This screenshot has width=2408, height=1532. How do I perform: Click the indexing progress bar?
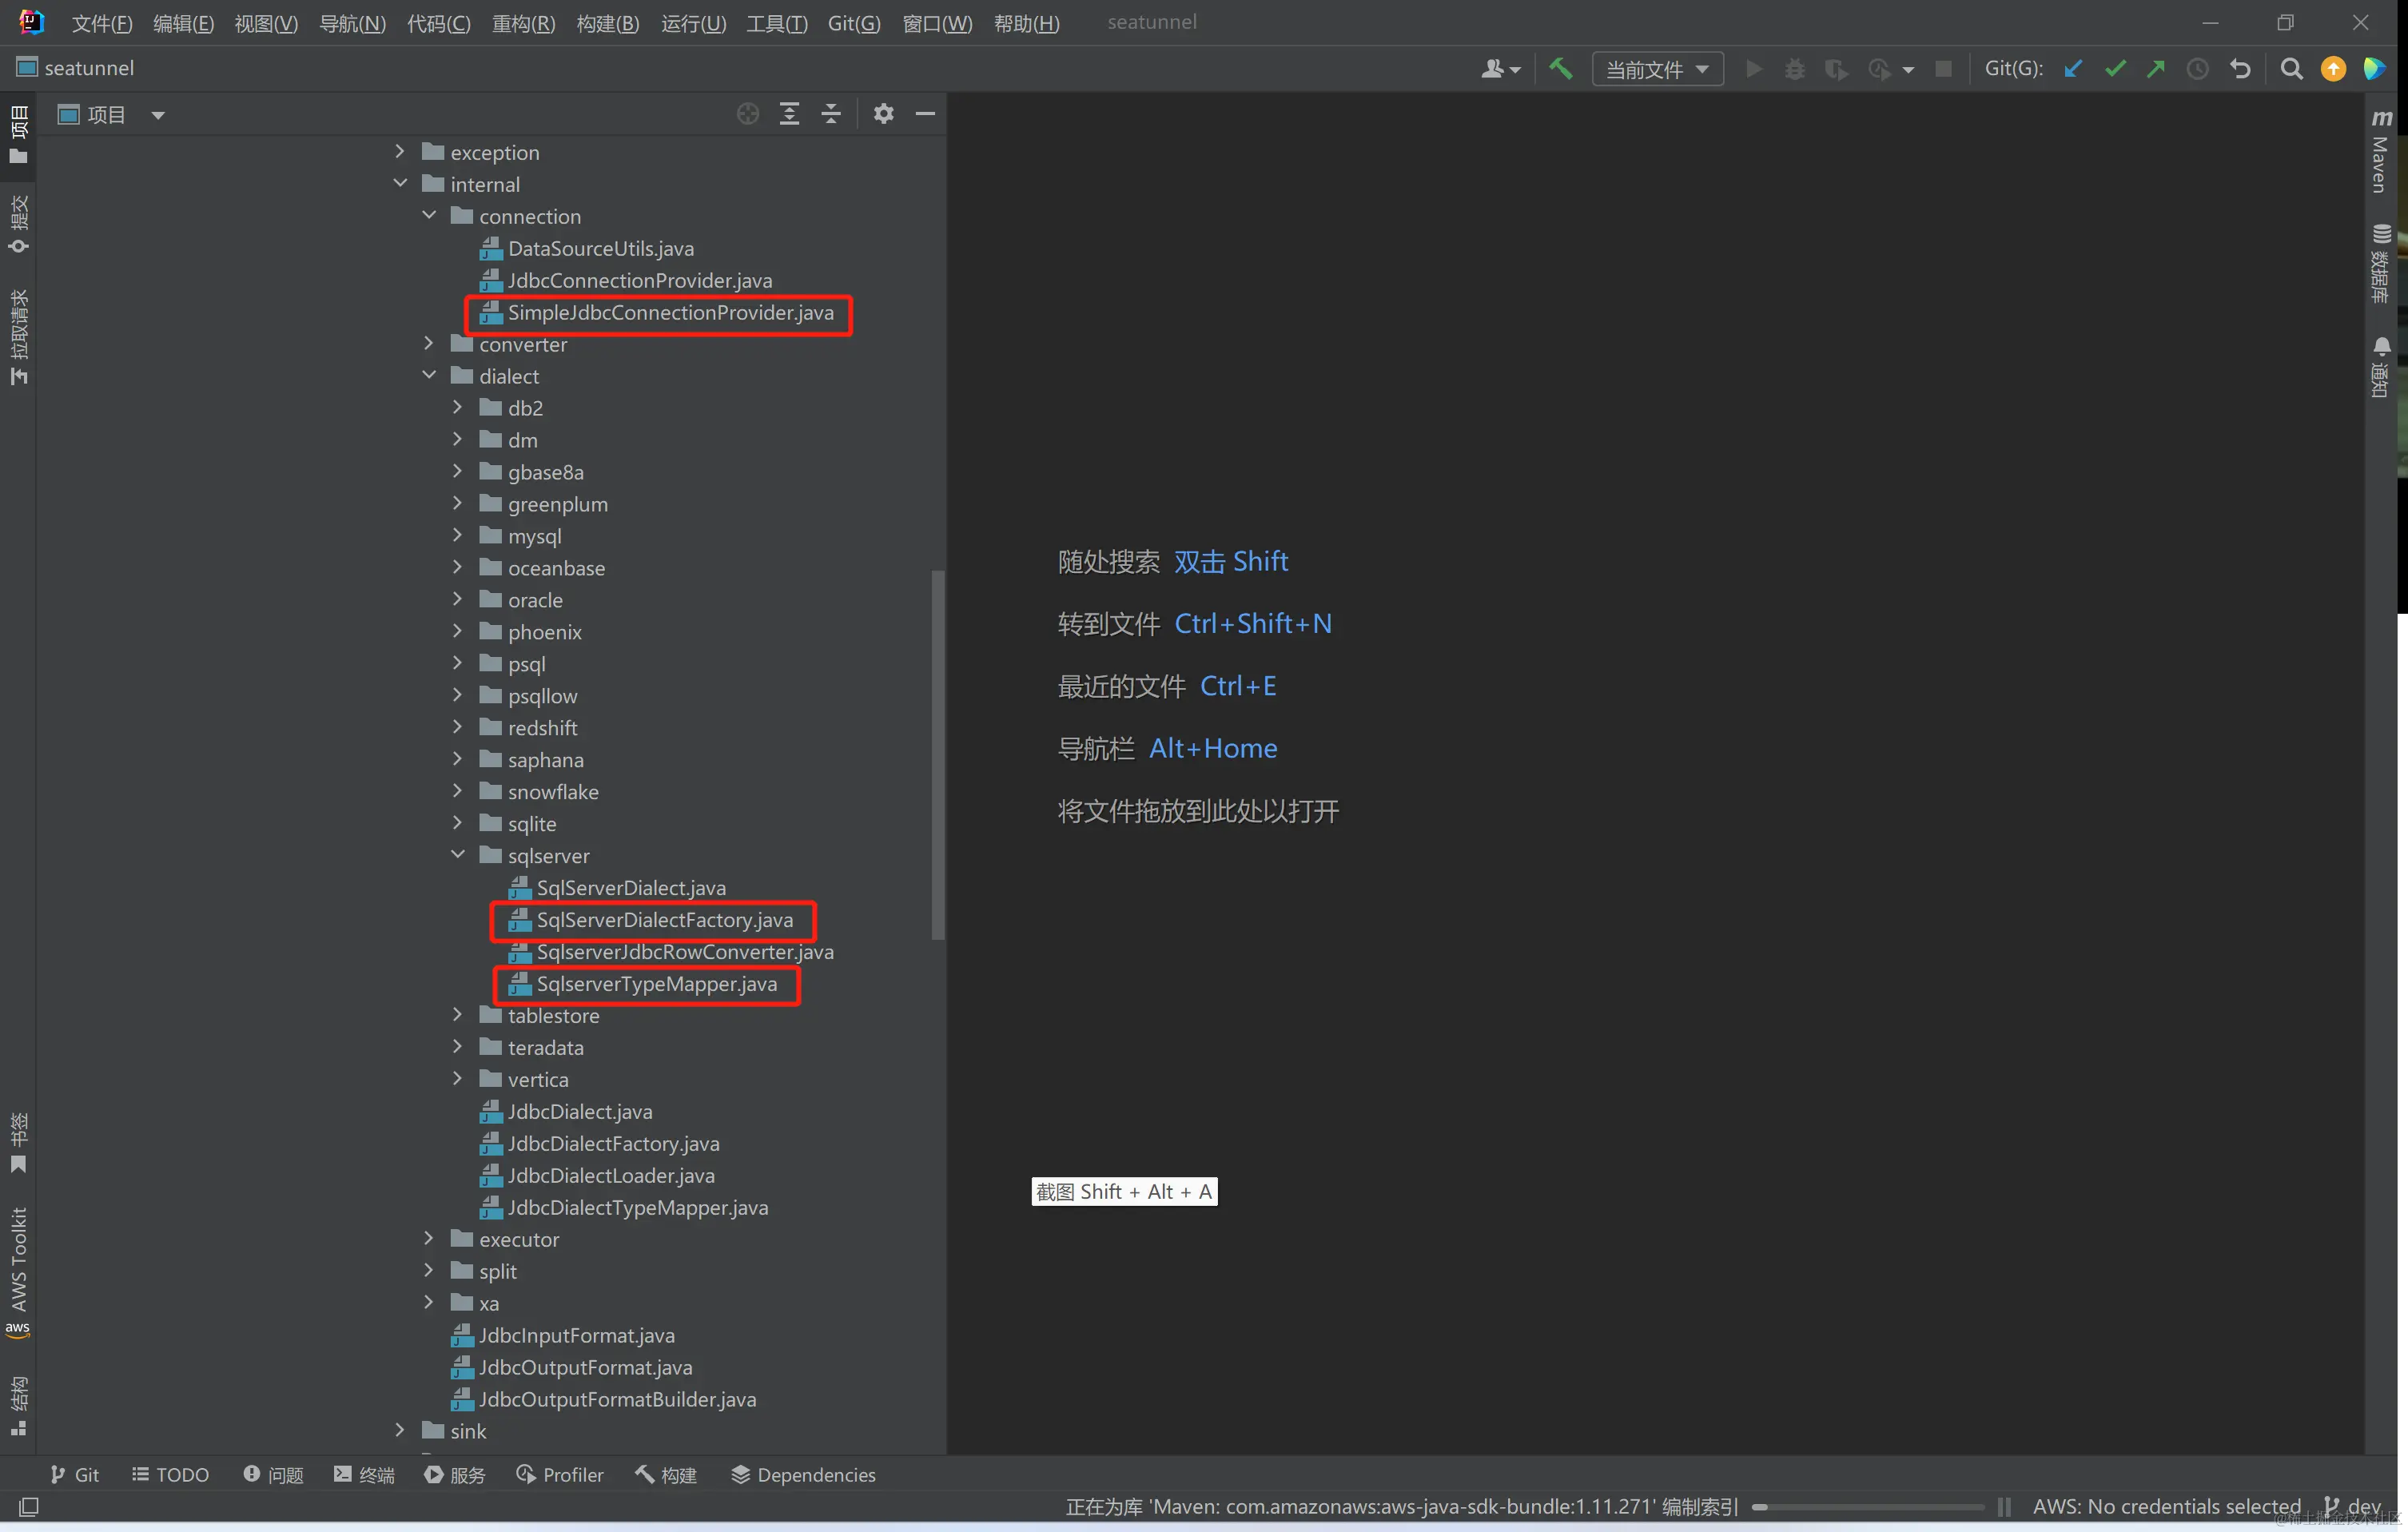(1868, 1506)
